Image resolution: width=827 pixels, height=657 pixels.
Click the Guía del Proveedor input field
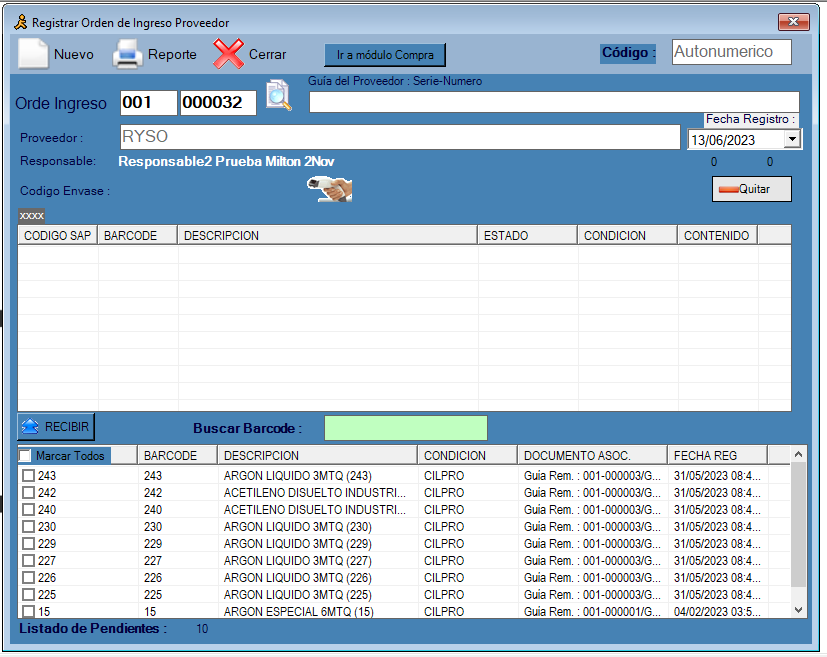554,102
